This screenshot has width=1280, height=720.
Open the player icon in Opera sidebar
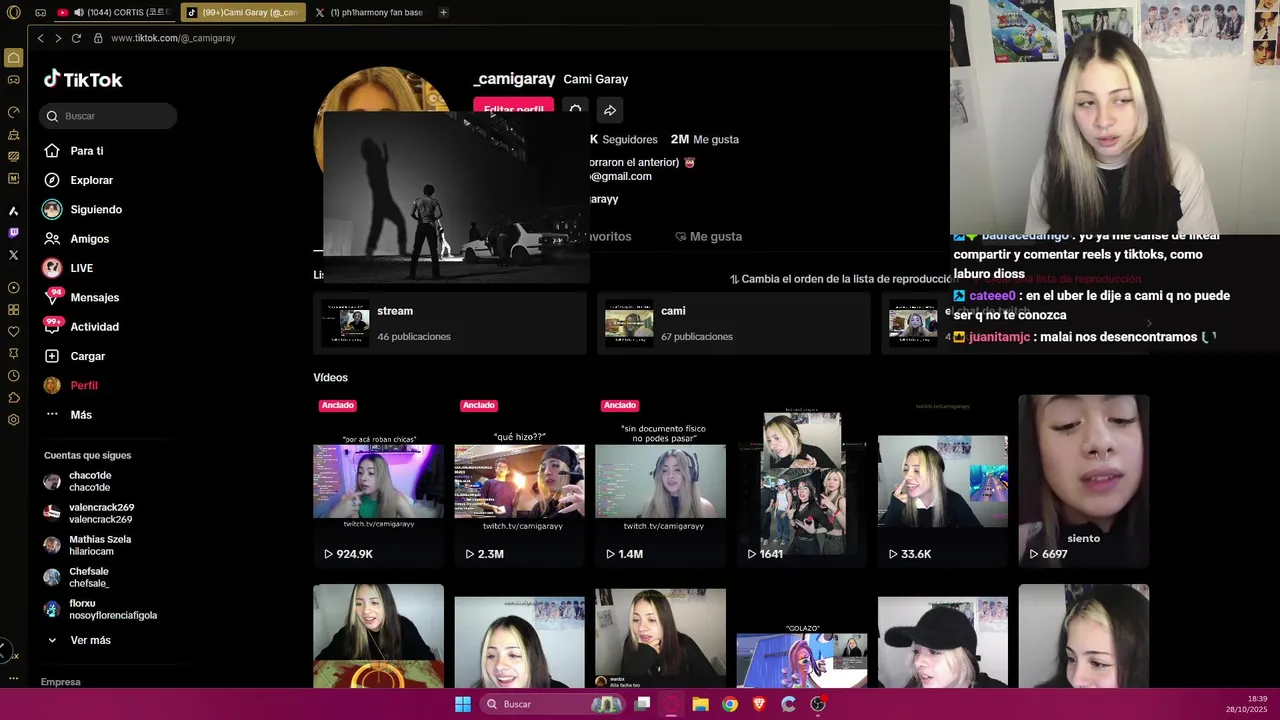click(x=13, y=288)
